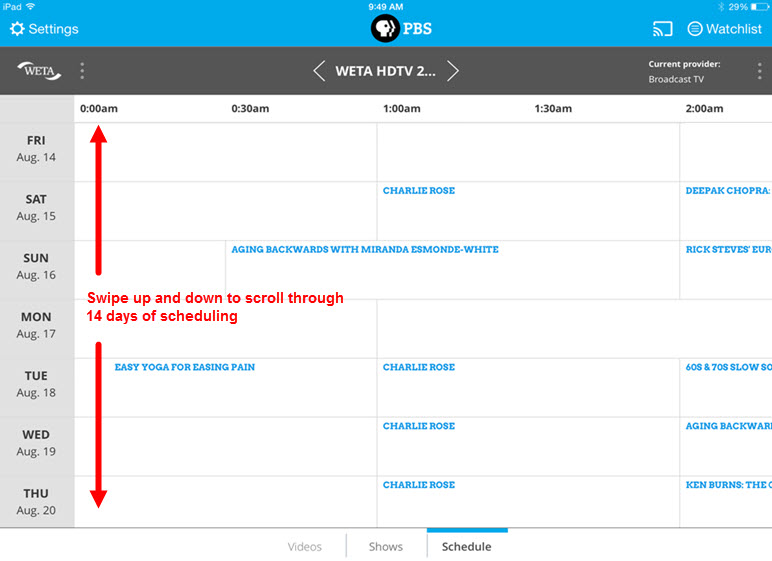
Task: Open Charlie Rose on Wednesday Aug. 19
Action: (x=419, y=426)
